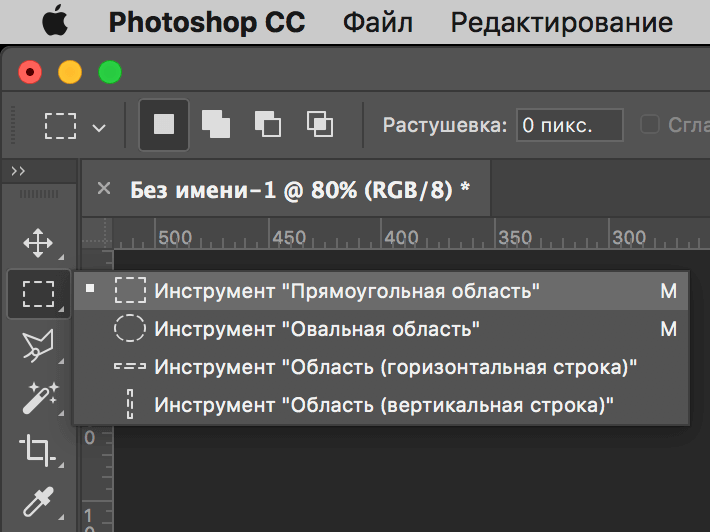Toggle the Сглаживание checkbox
The height and width of the screenshot is (532, 710).
[x=650, y=125]
